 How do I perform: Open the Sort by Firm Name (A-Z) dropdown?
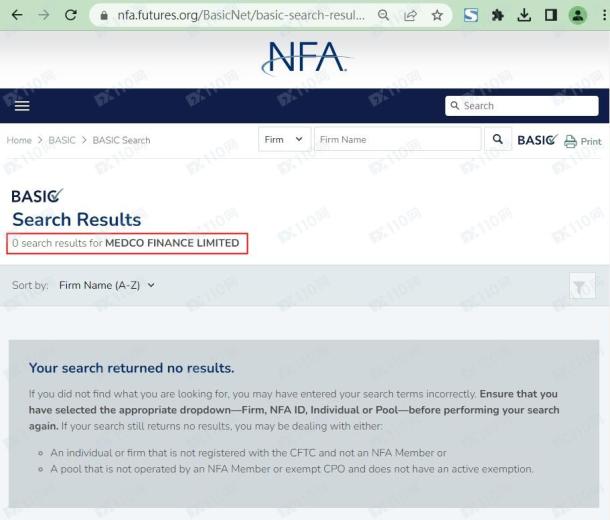pos(107,285)
